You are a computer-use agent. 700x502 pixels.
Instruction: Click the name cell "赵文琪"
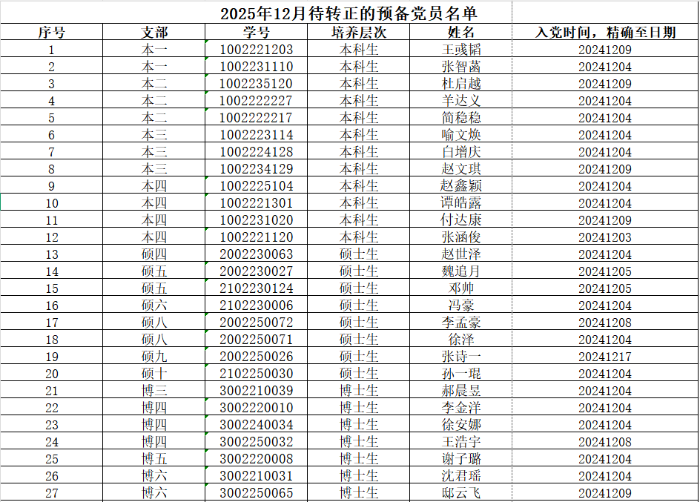coord(461,168)
